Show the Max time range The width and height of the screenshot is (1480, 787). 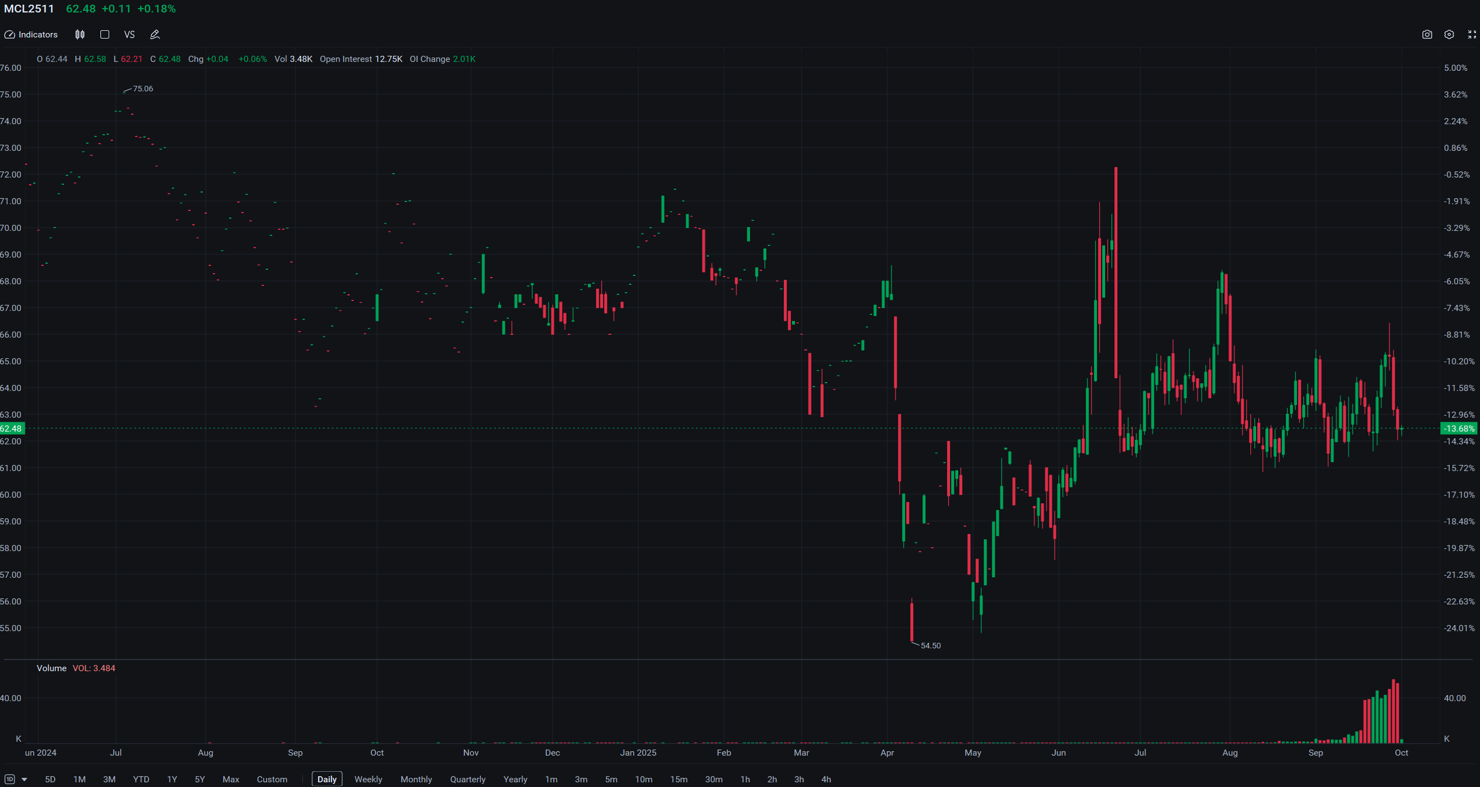coord(231,779)
